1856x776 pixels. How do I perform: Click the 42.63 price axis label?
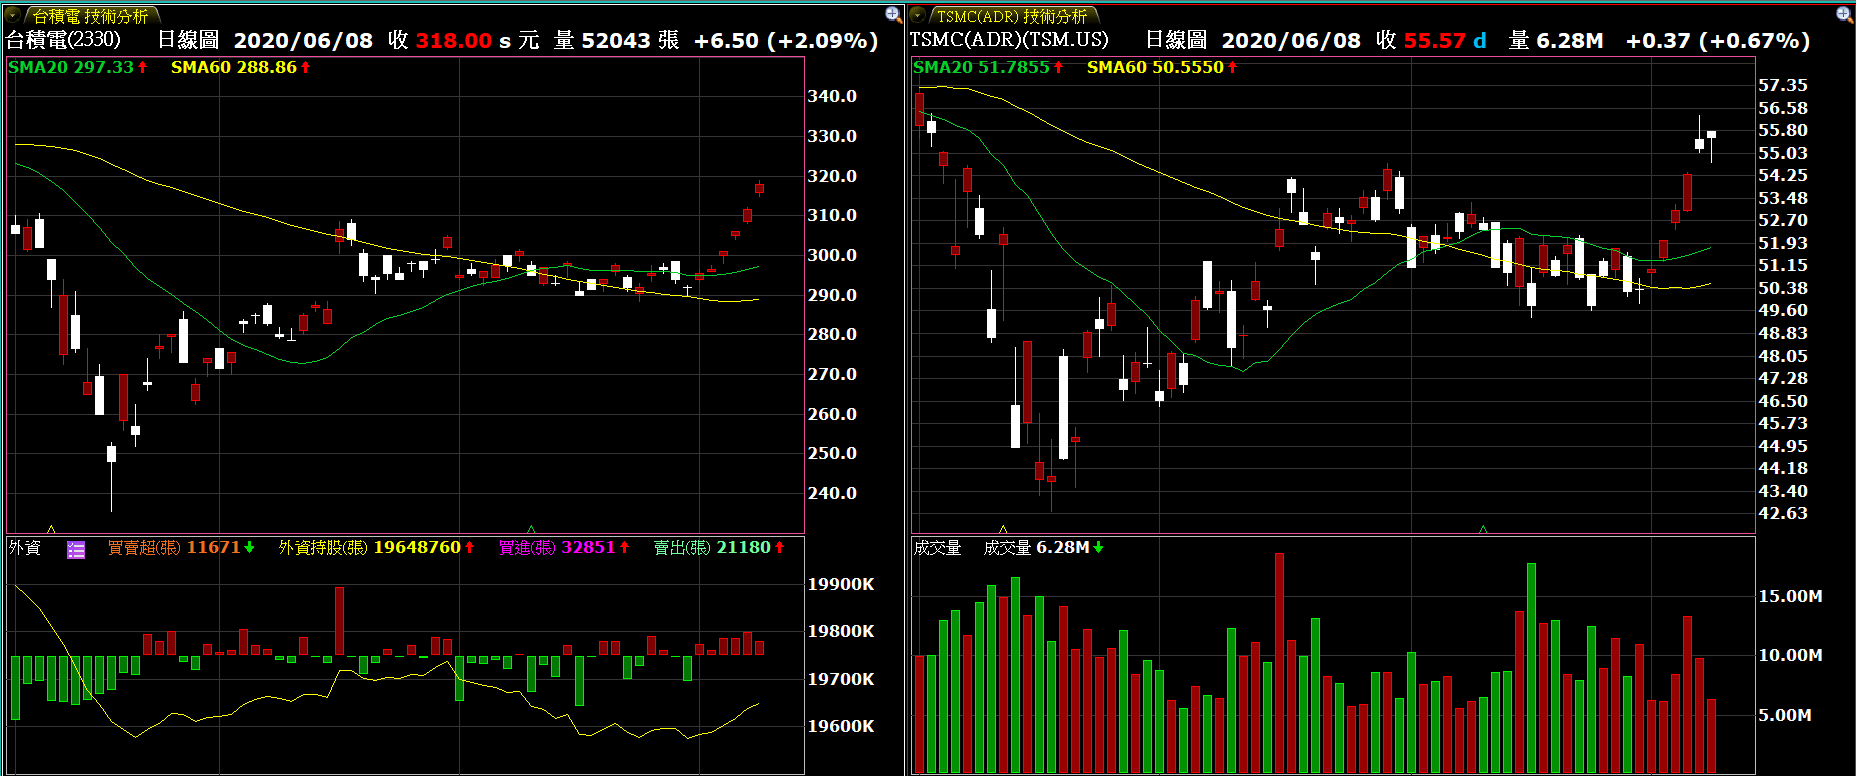(1783, 513)
